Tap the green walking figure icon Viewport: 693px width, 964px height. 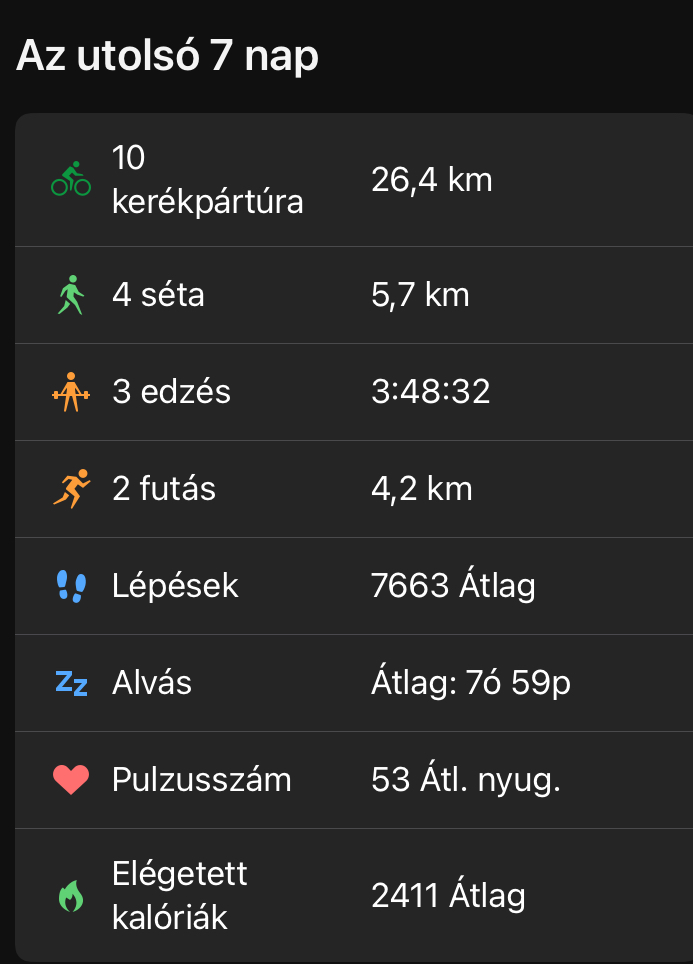70,295
